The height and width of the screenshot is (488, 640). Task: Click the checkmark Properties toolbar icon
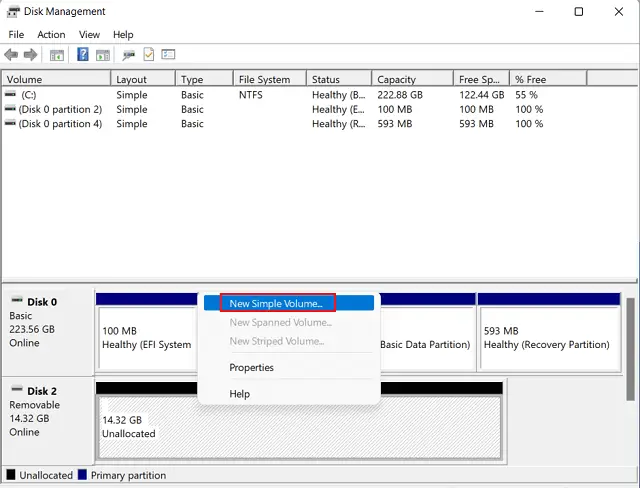point(149,54)
